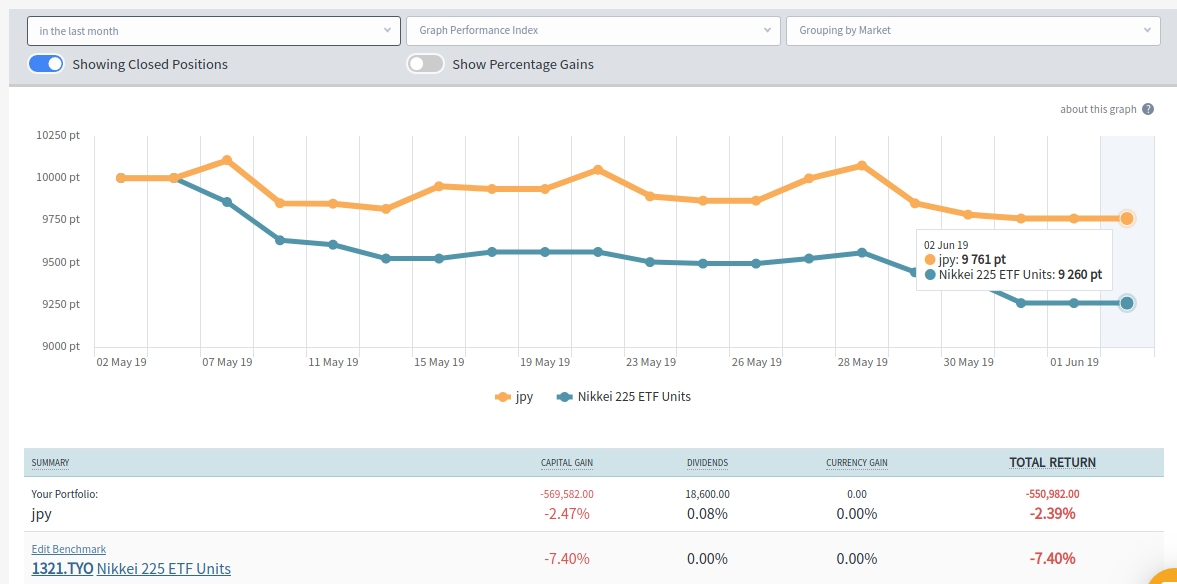Click the 'about this graph' text link
1177x584 pixels.
(x=1098, y=109)
